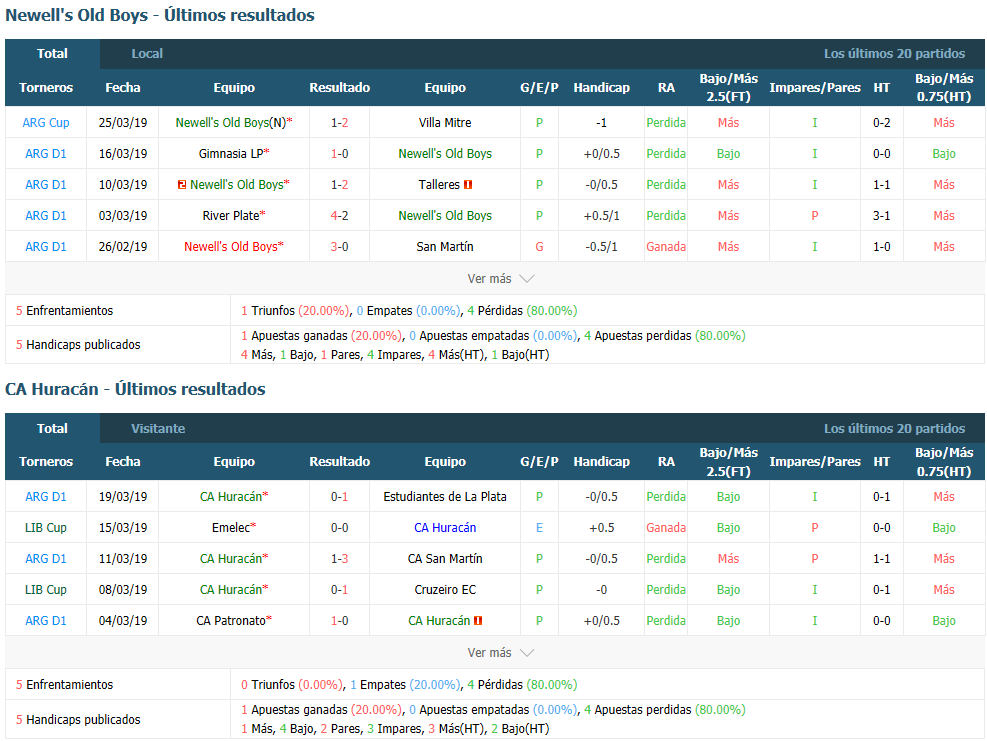Screen dimensions: 987x741
Task: Click red card icon before Newell's Old Boys 10/03/19
Action: [x=182, y=185]
